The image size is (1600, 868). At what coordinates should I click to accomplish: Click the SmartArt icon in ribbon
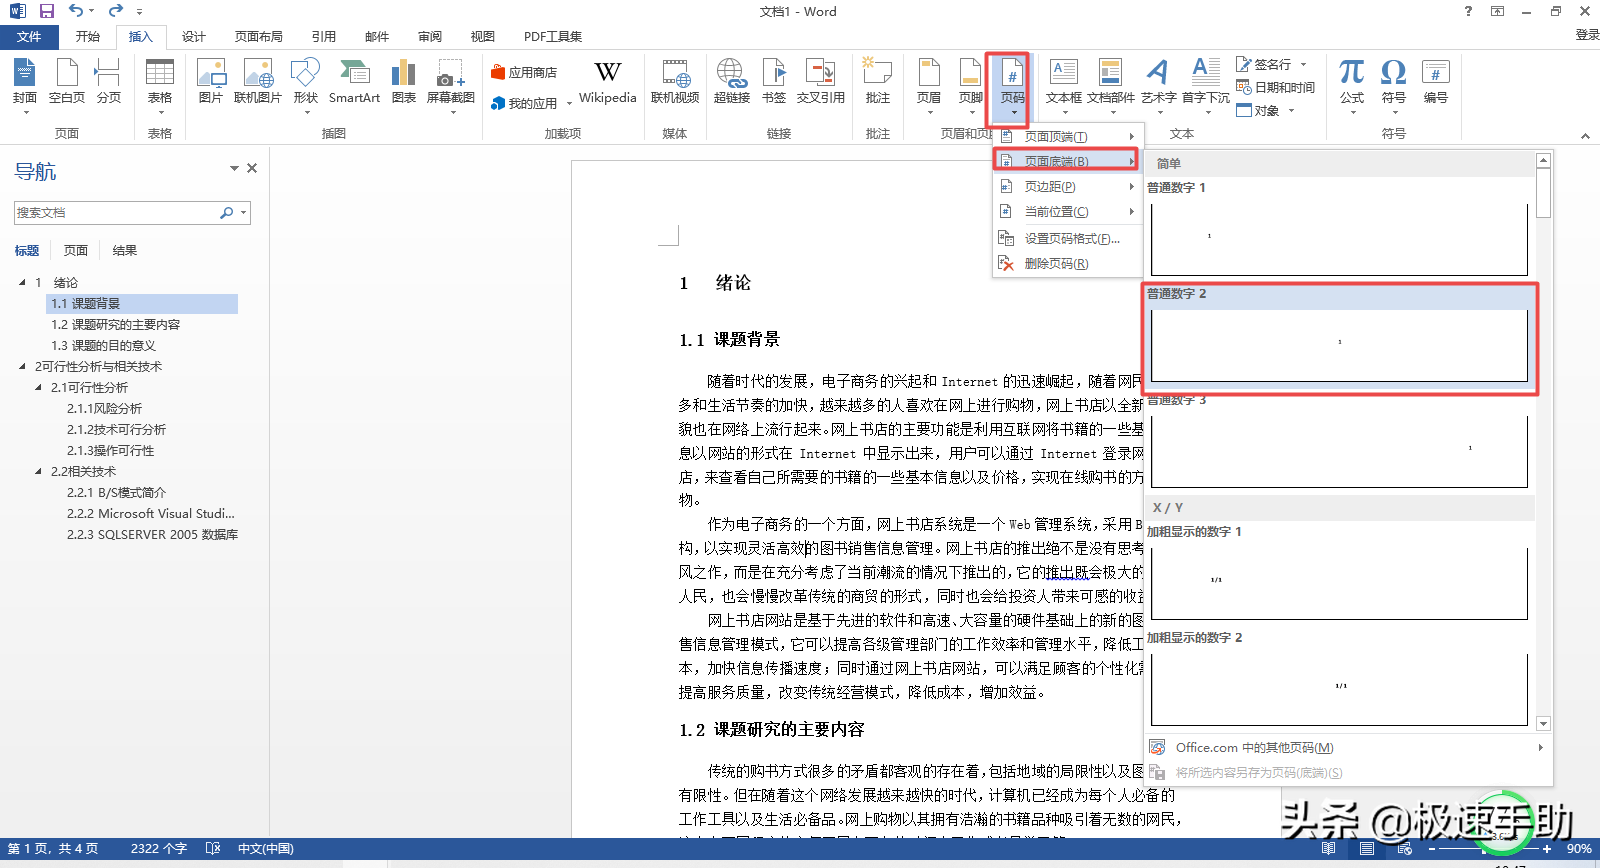coord(354,80)
